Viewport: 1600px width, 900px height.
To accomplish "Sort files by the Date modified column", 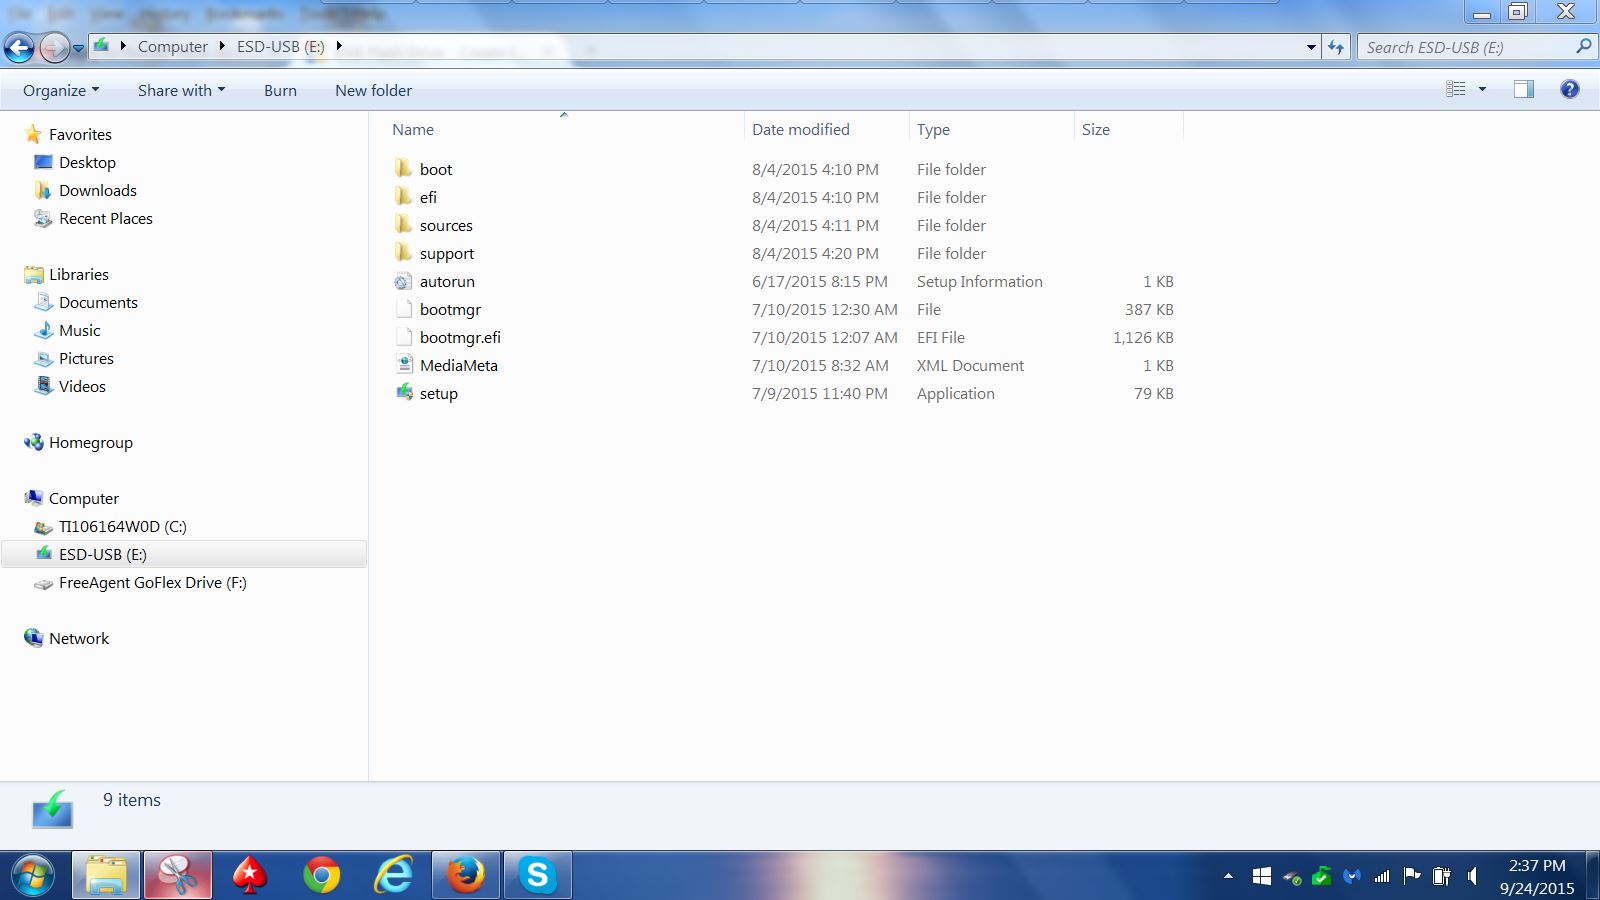I will pyautogui.click(x=800, y=129).
